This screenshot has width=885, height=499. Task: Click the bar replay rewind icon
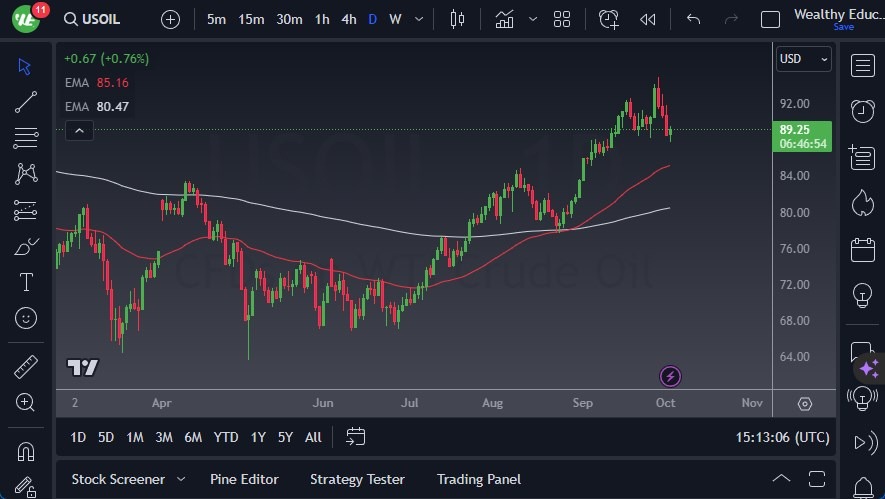pyautogui.click(x=648, y=19)
